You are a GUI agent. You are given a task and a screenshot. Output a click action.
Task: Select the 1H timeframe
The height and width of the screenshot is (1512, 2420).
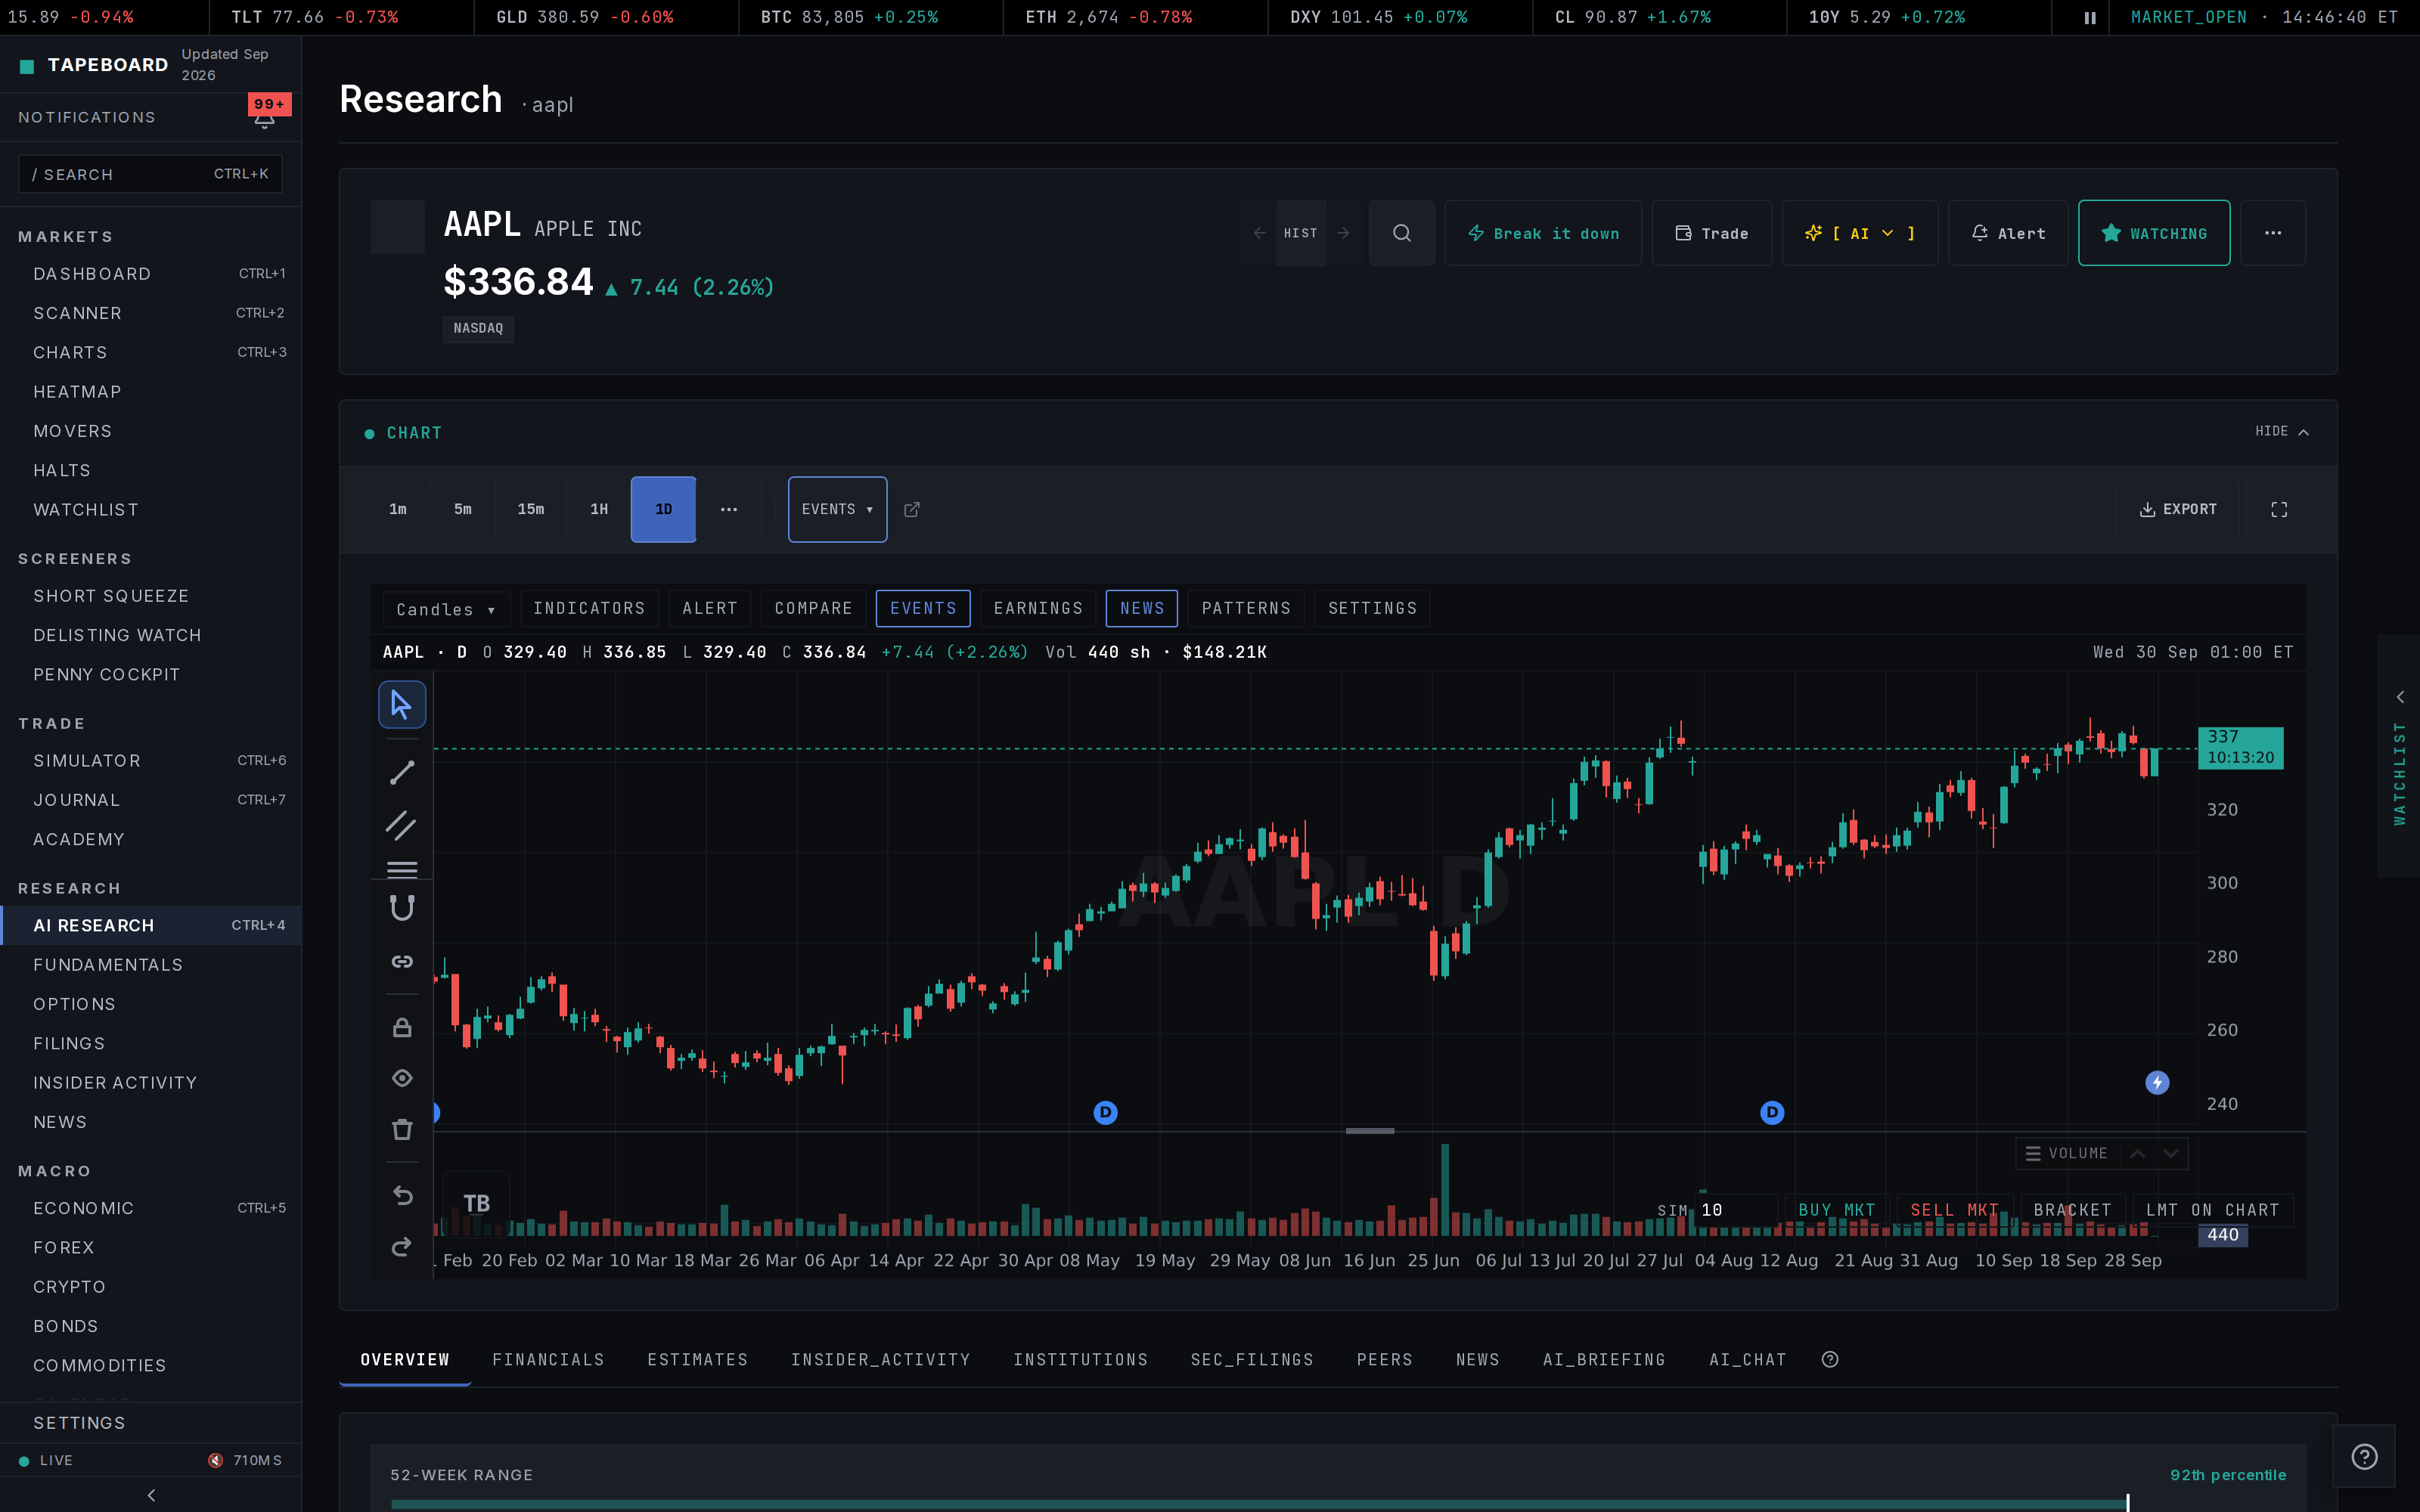[599, 510]
